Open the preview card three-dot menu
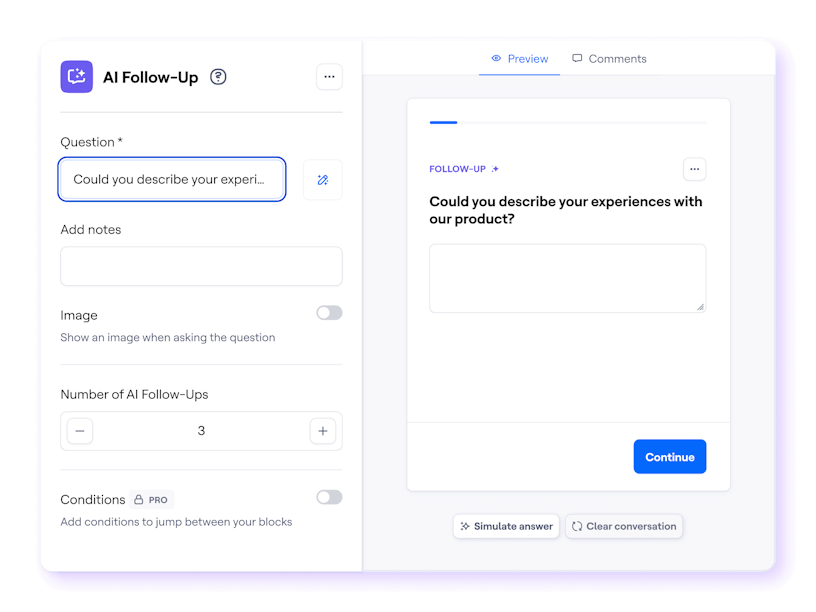Image resolution: width=816 pixels, height=612 pixels. 695,169
